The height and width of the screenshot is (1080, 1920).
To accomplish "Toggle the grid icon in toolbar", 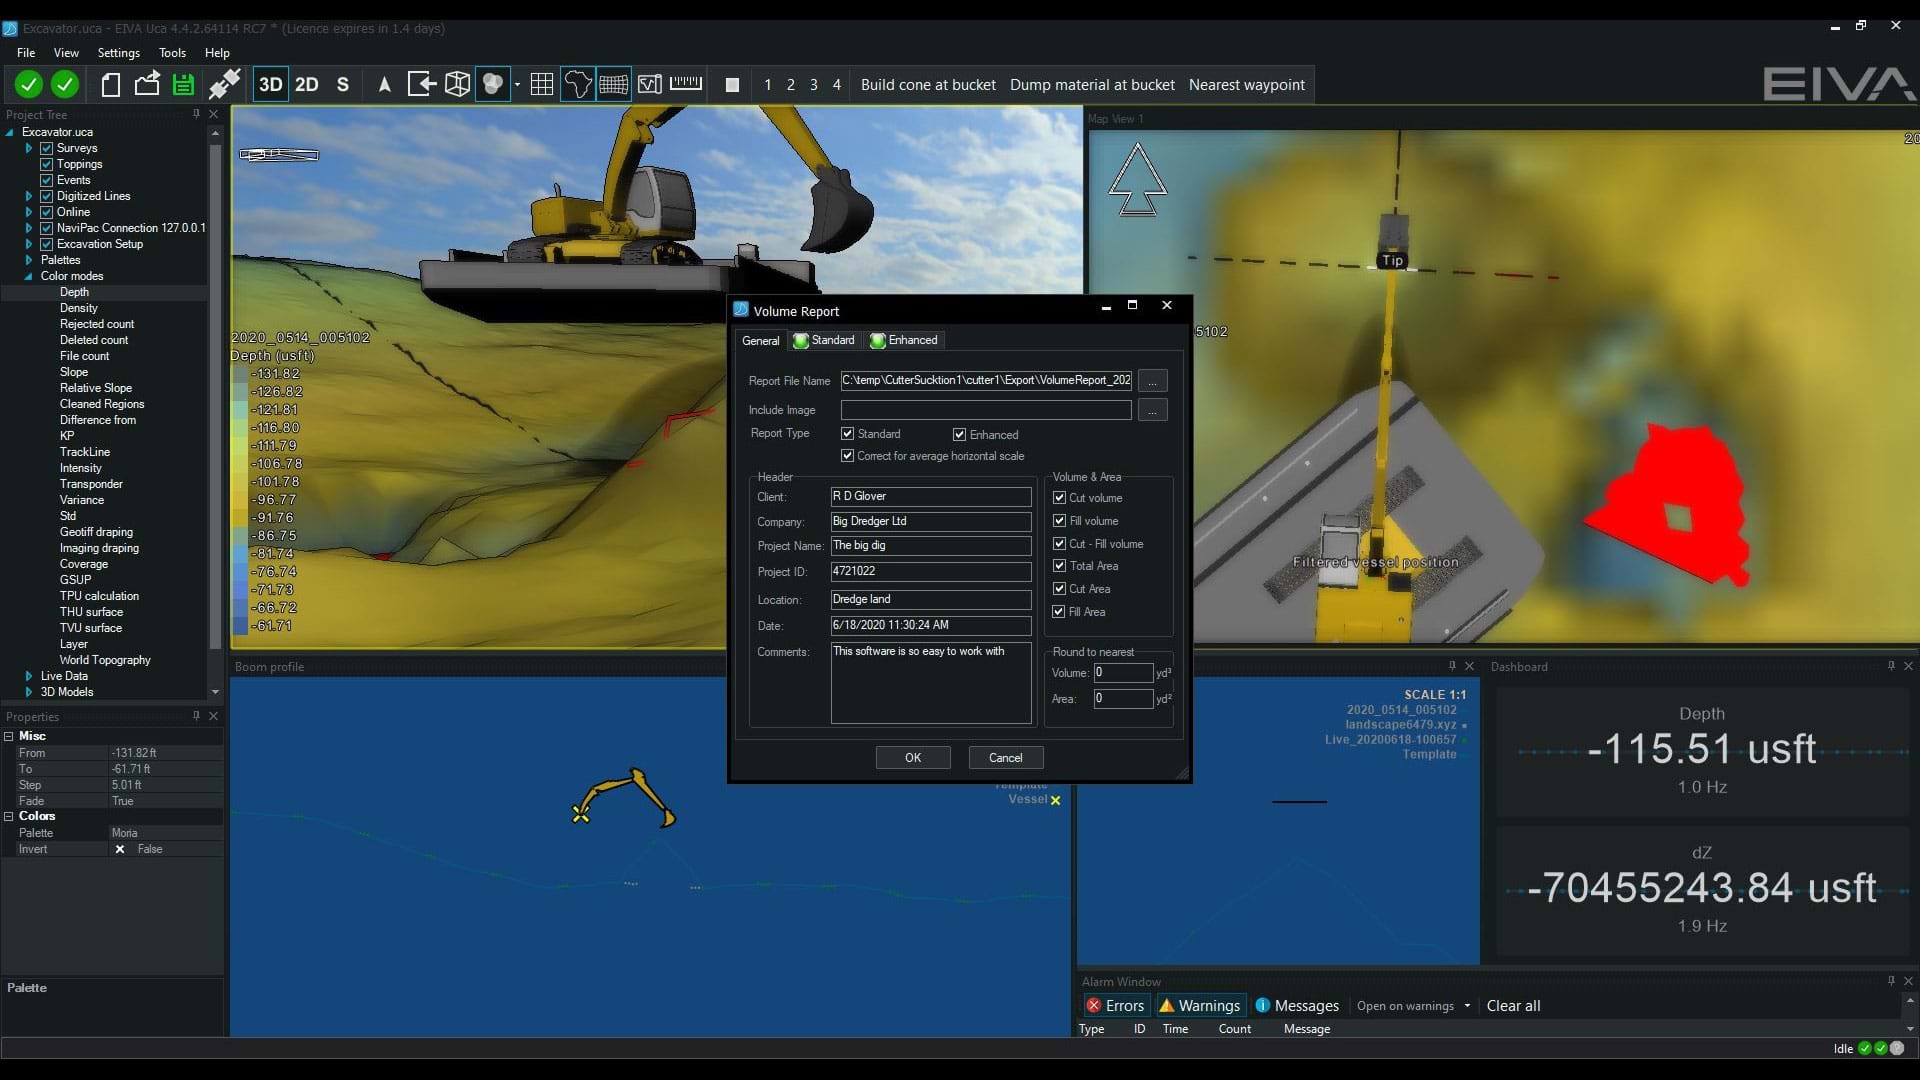I will 541,85.
